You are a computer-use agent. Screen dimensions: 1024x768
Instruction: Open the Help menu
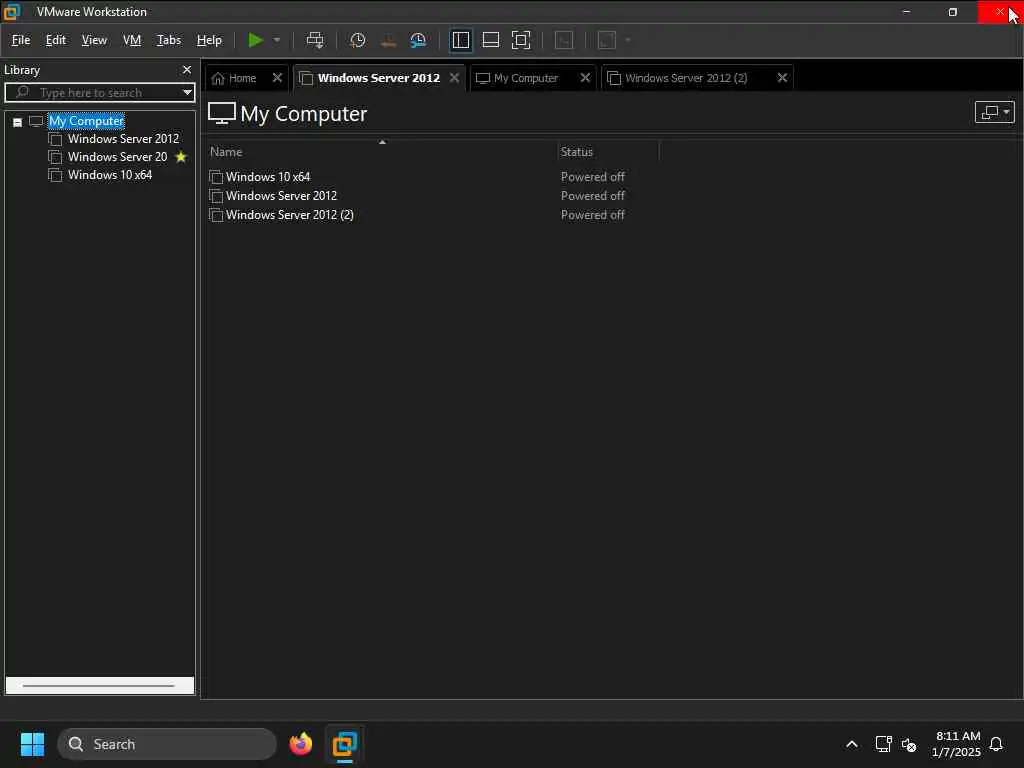pos(209,40)
